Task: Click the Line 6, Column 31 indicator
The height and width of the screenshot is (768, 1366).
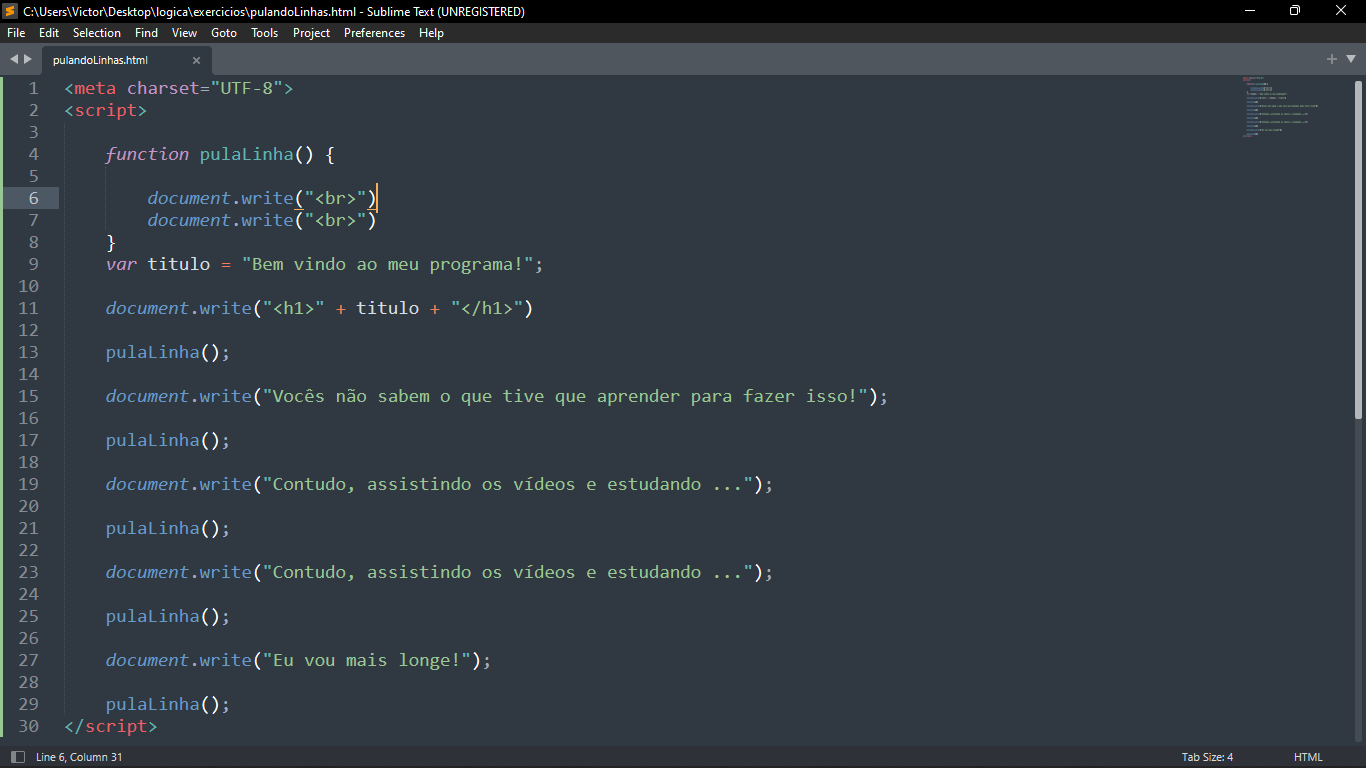Action: [79, 757]
